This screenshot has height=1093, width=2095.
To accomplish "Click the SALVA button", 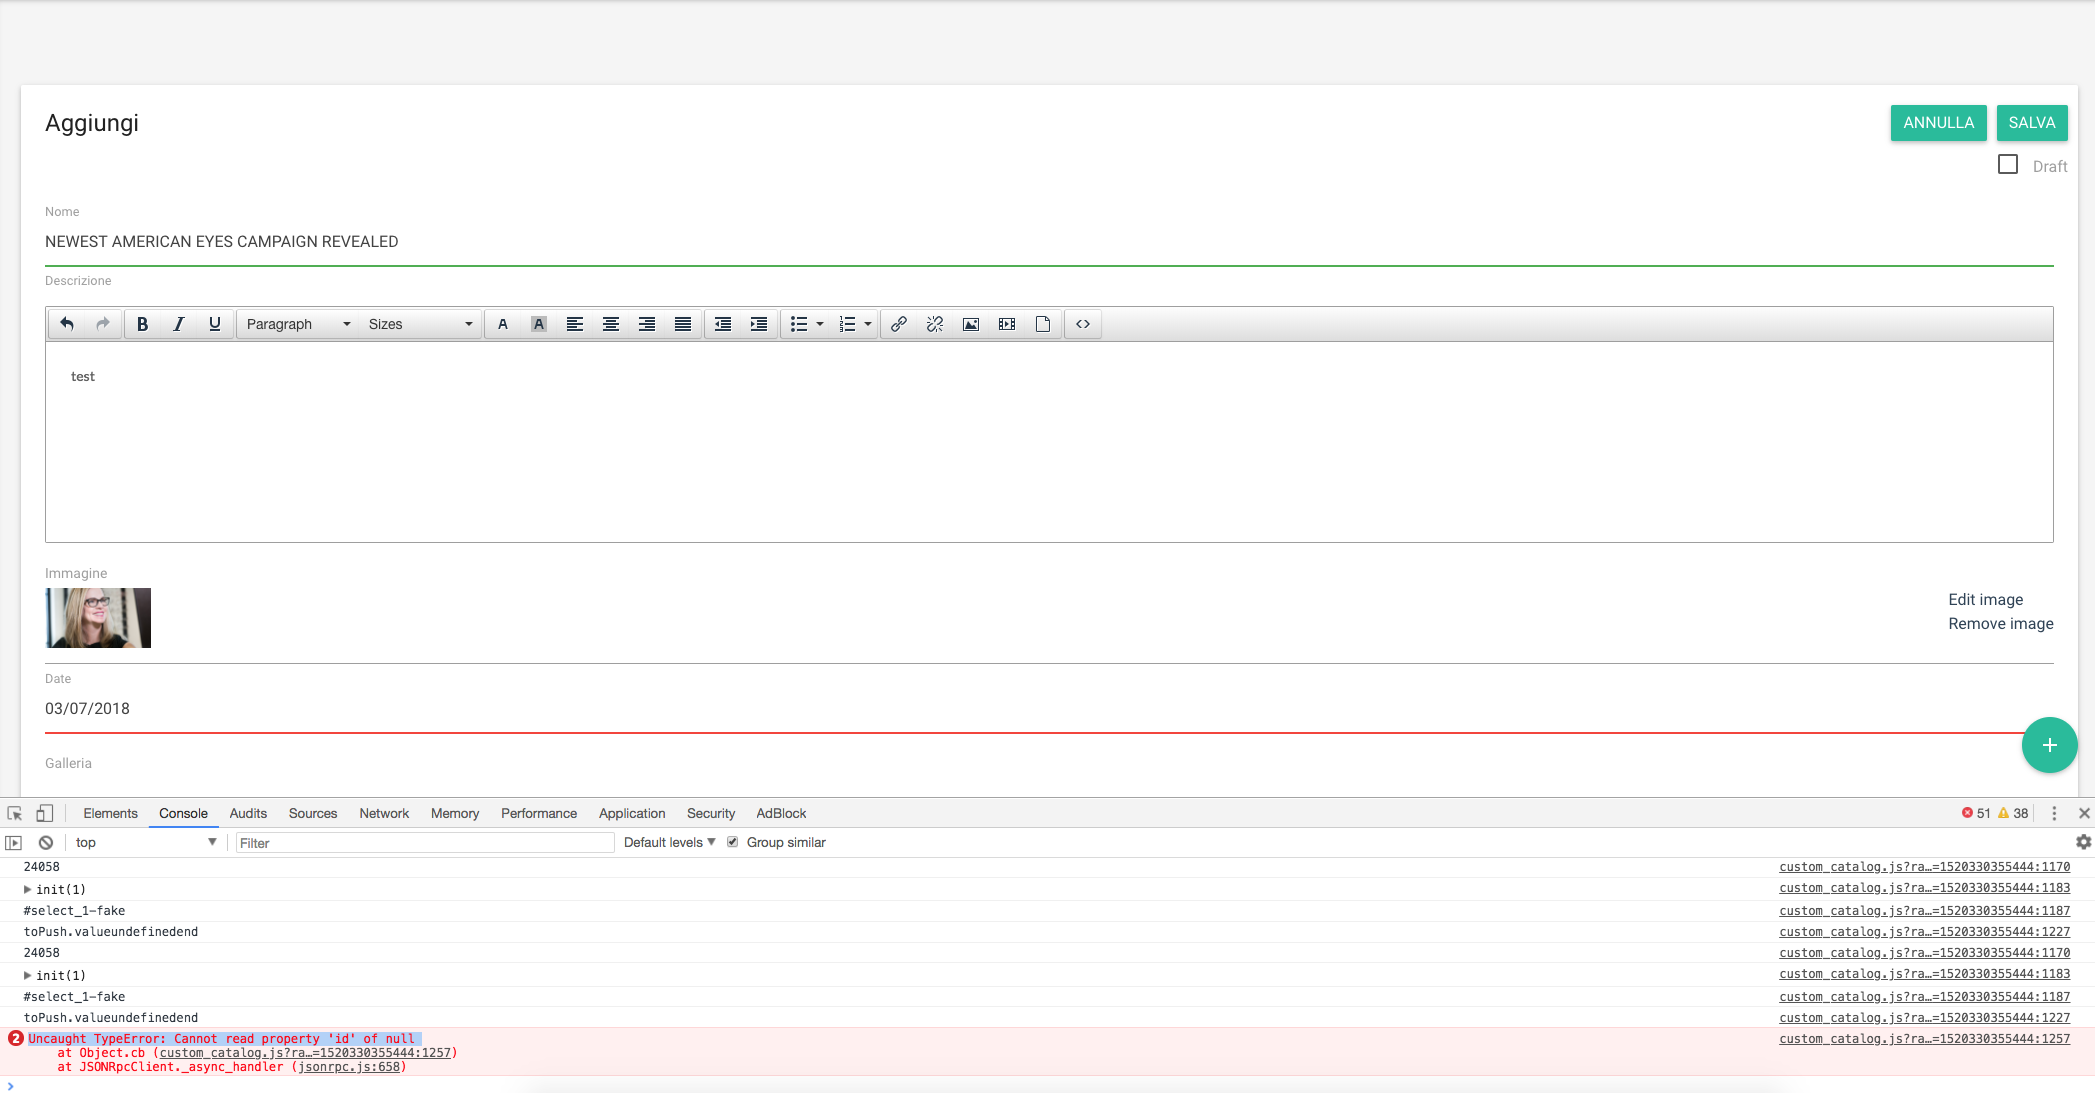I will click(2031, 123).
